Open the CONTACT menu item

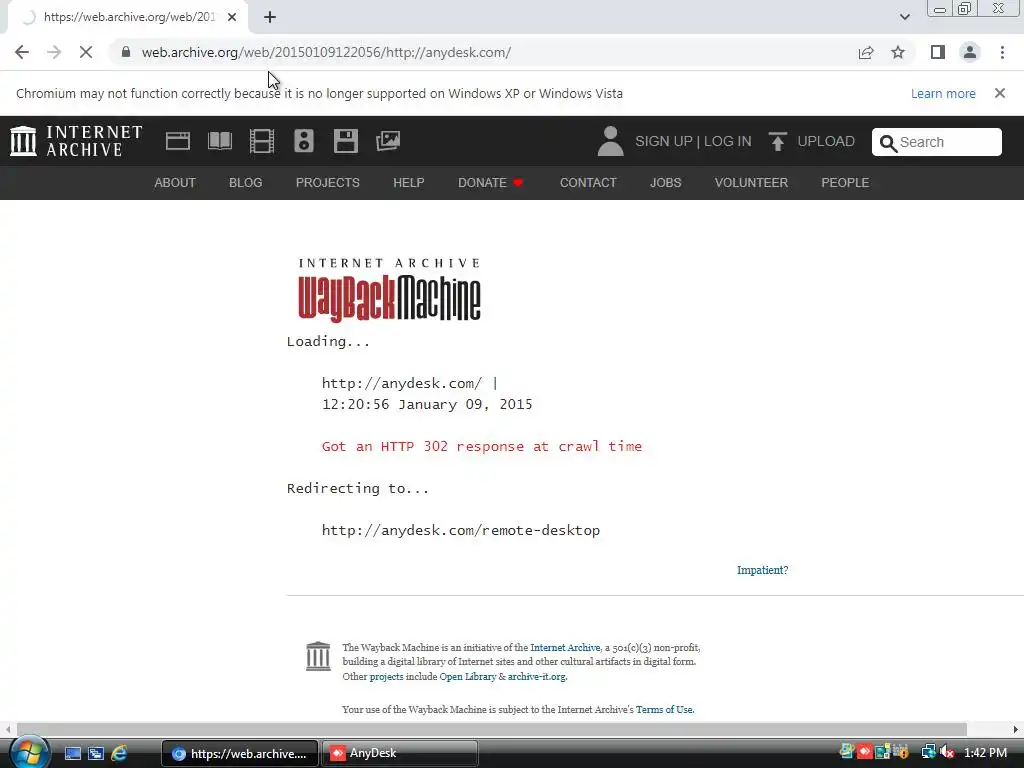point(588,183)
